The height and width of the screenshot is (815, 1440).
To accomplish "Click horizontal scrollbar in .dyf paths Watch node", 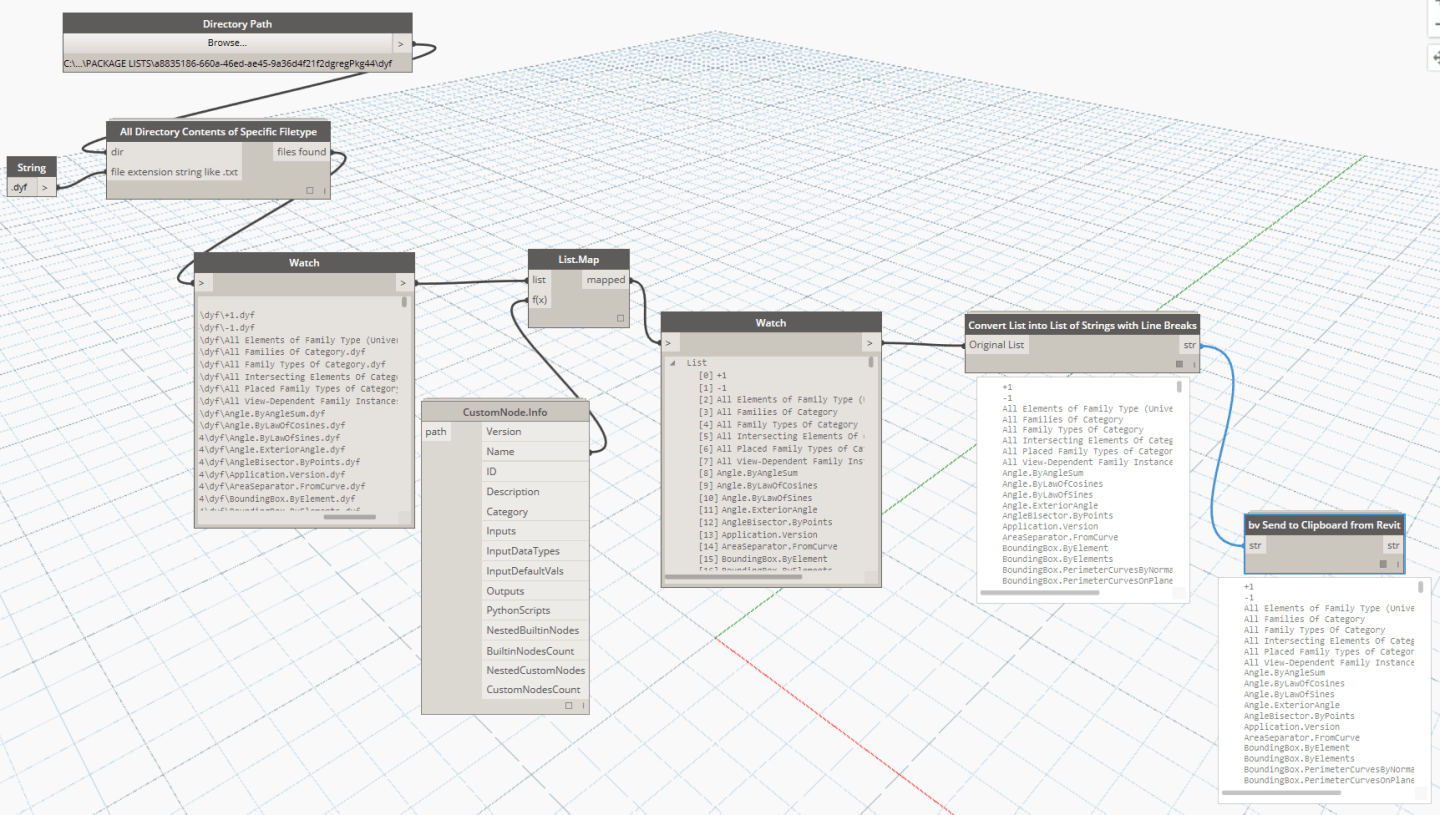I will pos(351,517).
